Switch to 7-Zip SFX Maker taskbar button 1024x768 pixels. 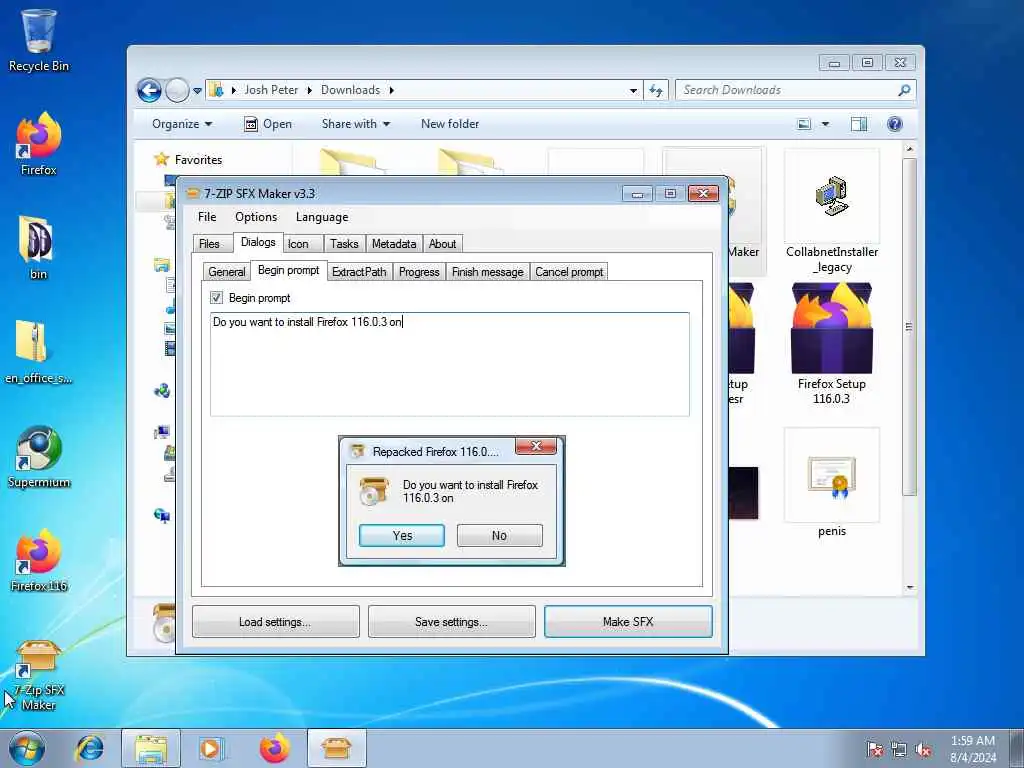click(x=336, y=748)
